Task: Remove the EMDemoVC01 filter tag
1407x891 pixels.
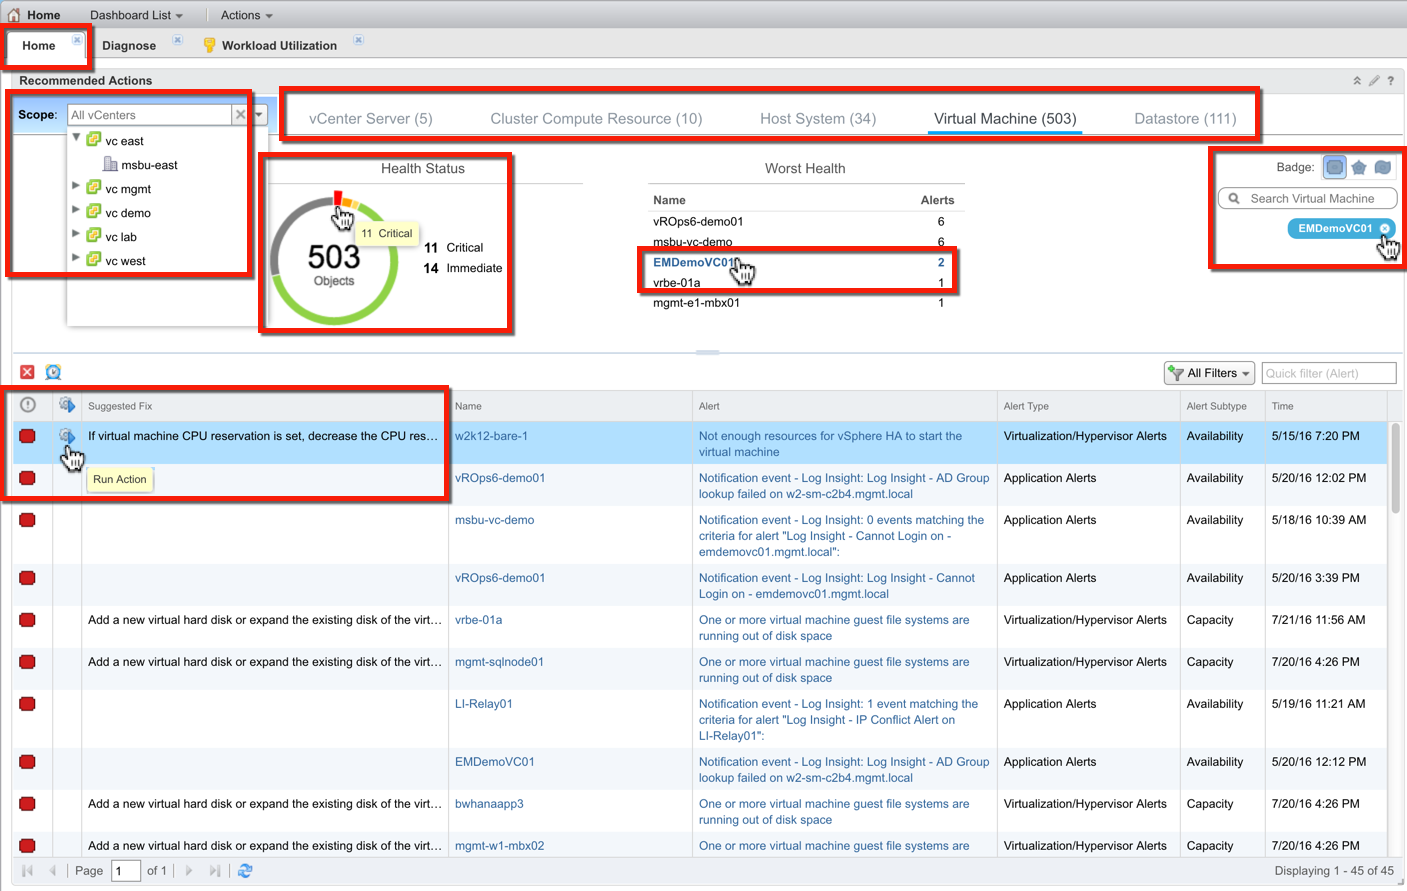Action: pos(1383,228)
